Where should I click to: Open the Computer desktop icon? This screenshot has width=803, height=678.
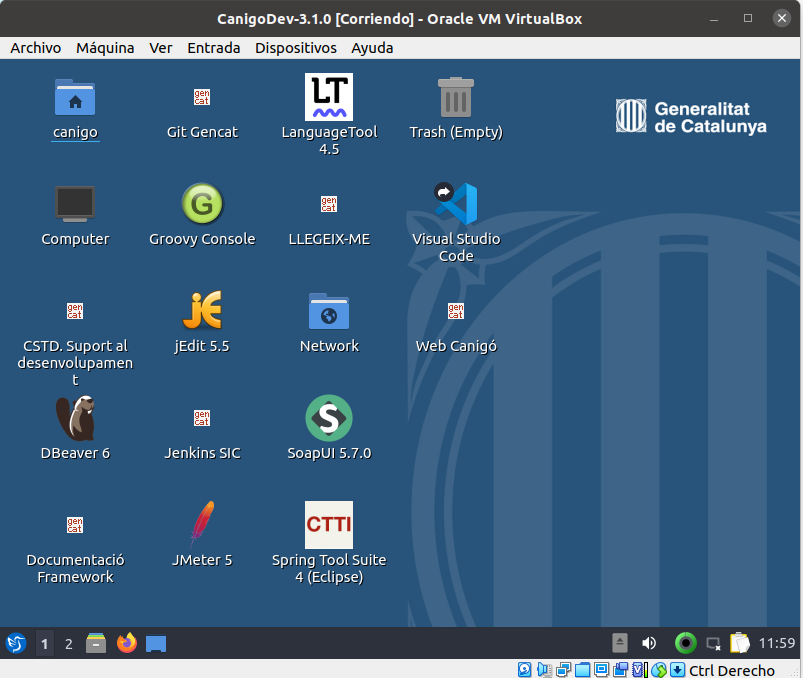point(75,204)
